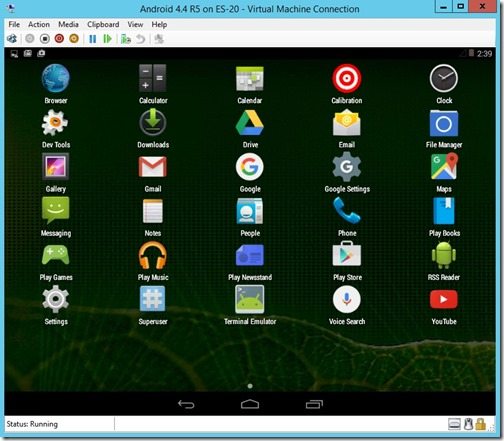The width and height of the screenshot is (504, 441).
Task: Launch the Calculator app
Action: pyautogui.click(x=153, y=78)
